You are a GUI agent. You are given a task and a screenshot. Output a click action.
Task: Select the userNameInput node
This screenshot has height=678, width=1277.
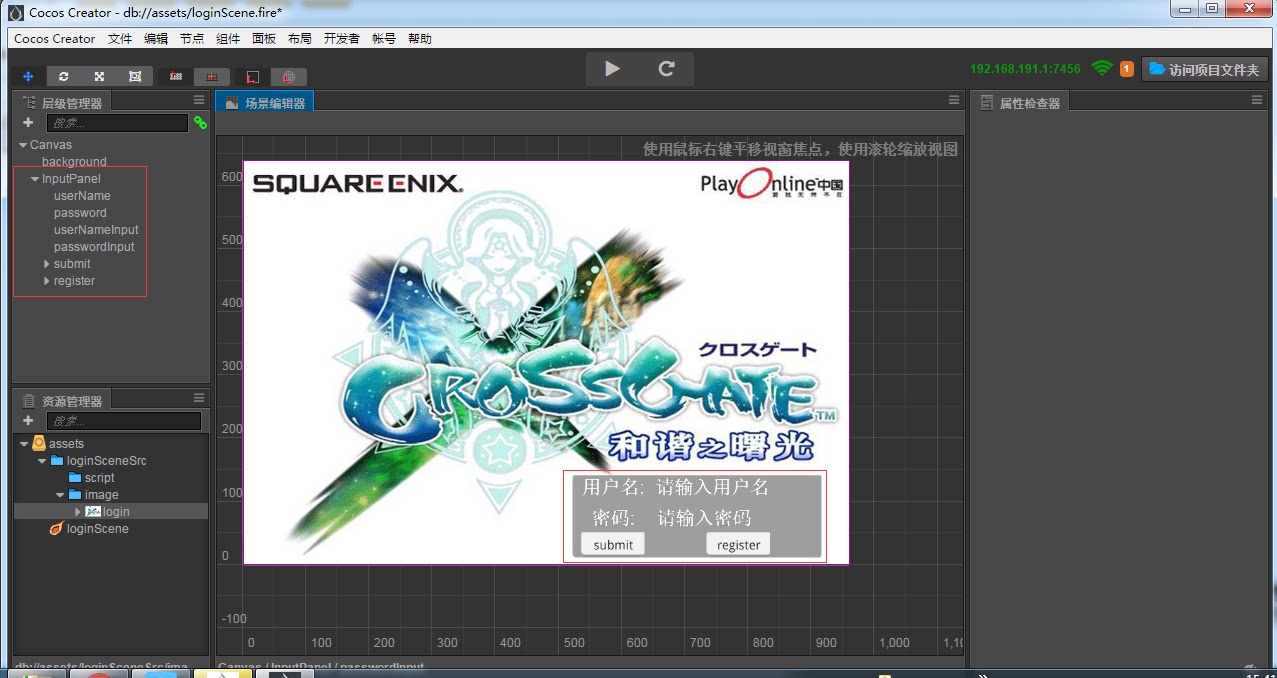pos(96,230)
